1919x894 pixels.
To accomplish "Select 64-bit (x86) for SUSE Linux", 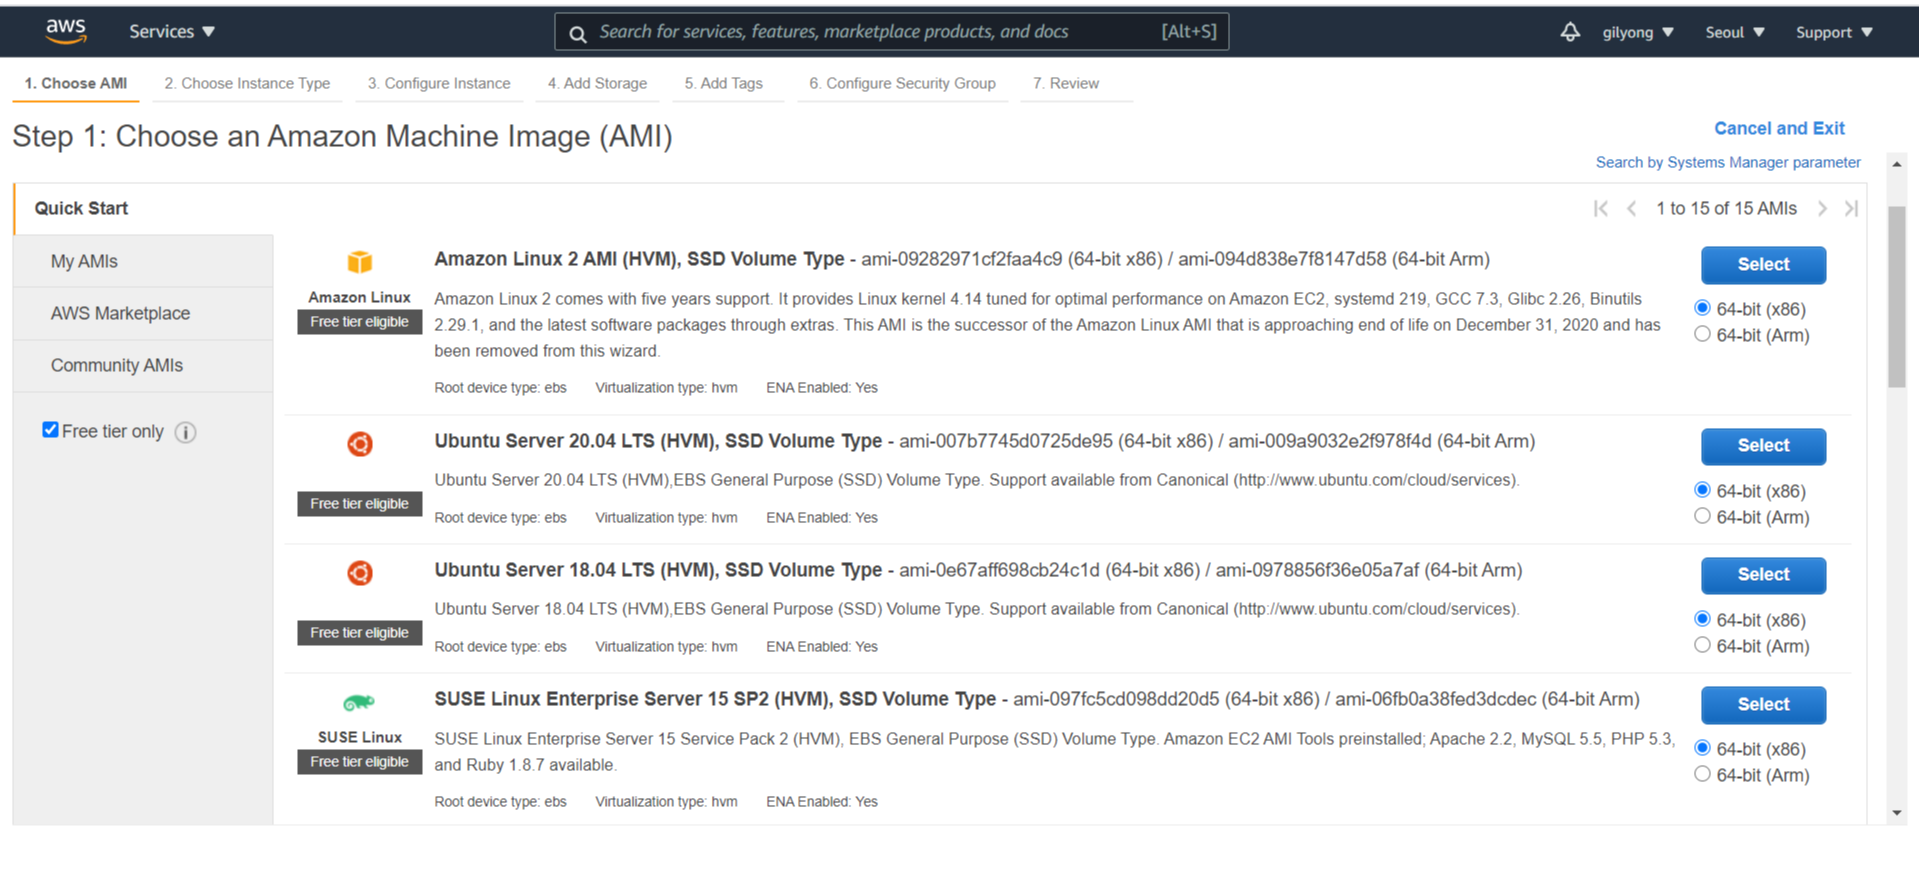I will (x=1702, y=748).
